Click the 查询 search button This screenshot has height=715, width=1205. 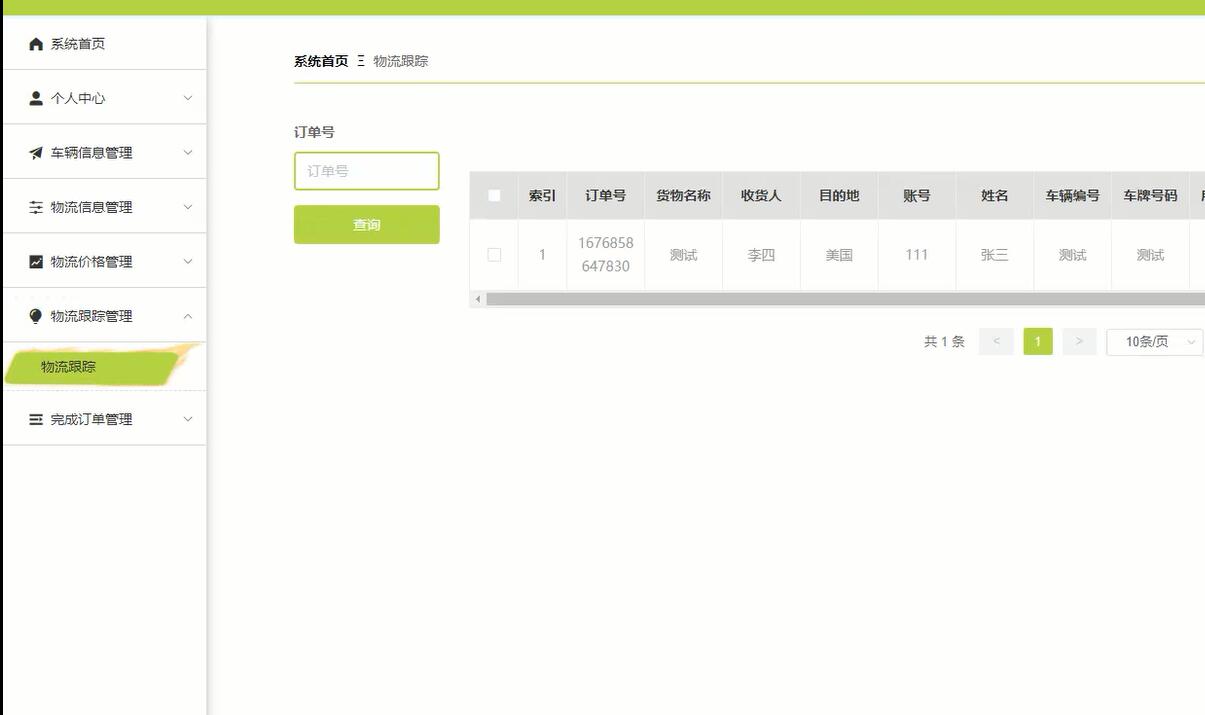pyautogui.click(x=366, y=225)
